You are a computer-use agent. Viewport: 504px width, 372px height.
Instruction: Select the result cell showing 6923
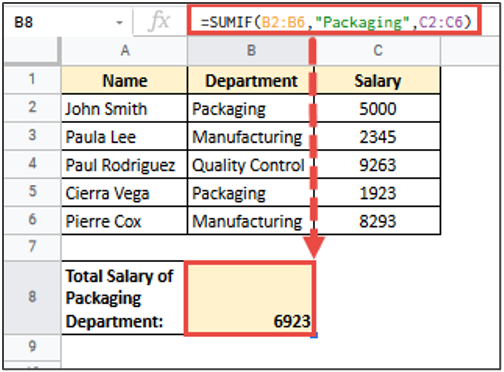coord(250,298)
